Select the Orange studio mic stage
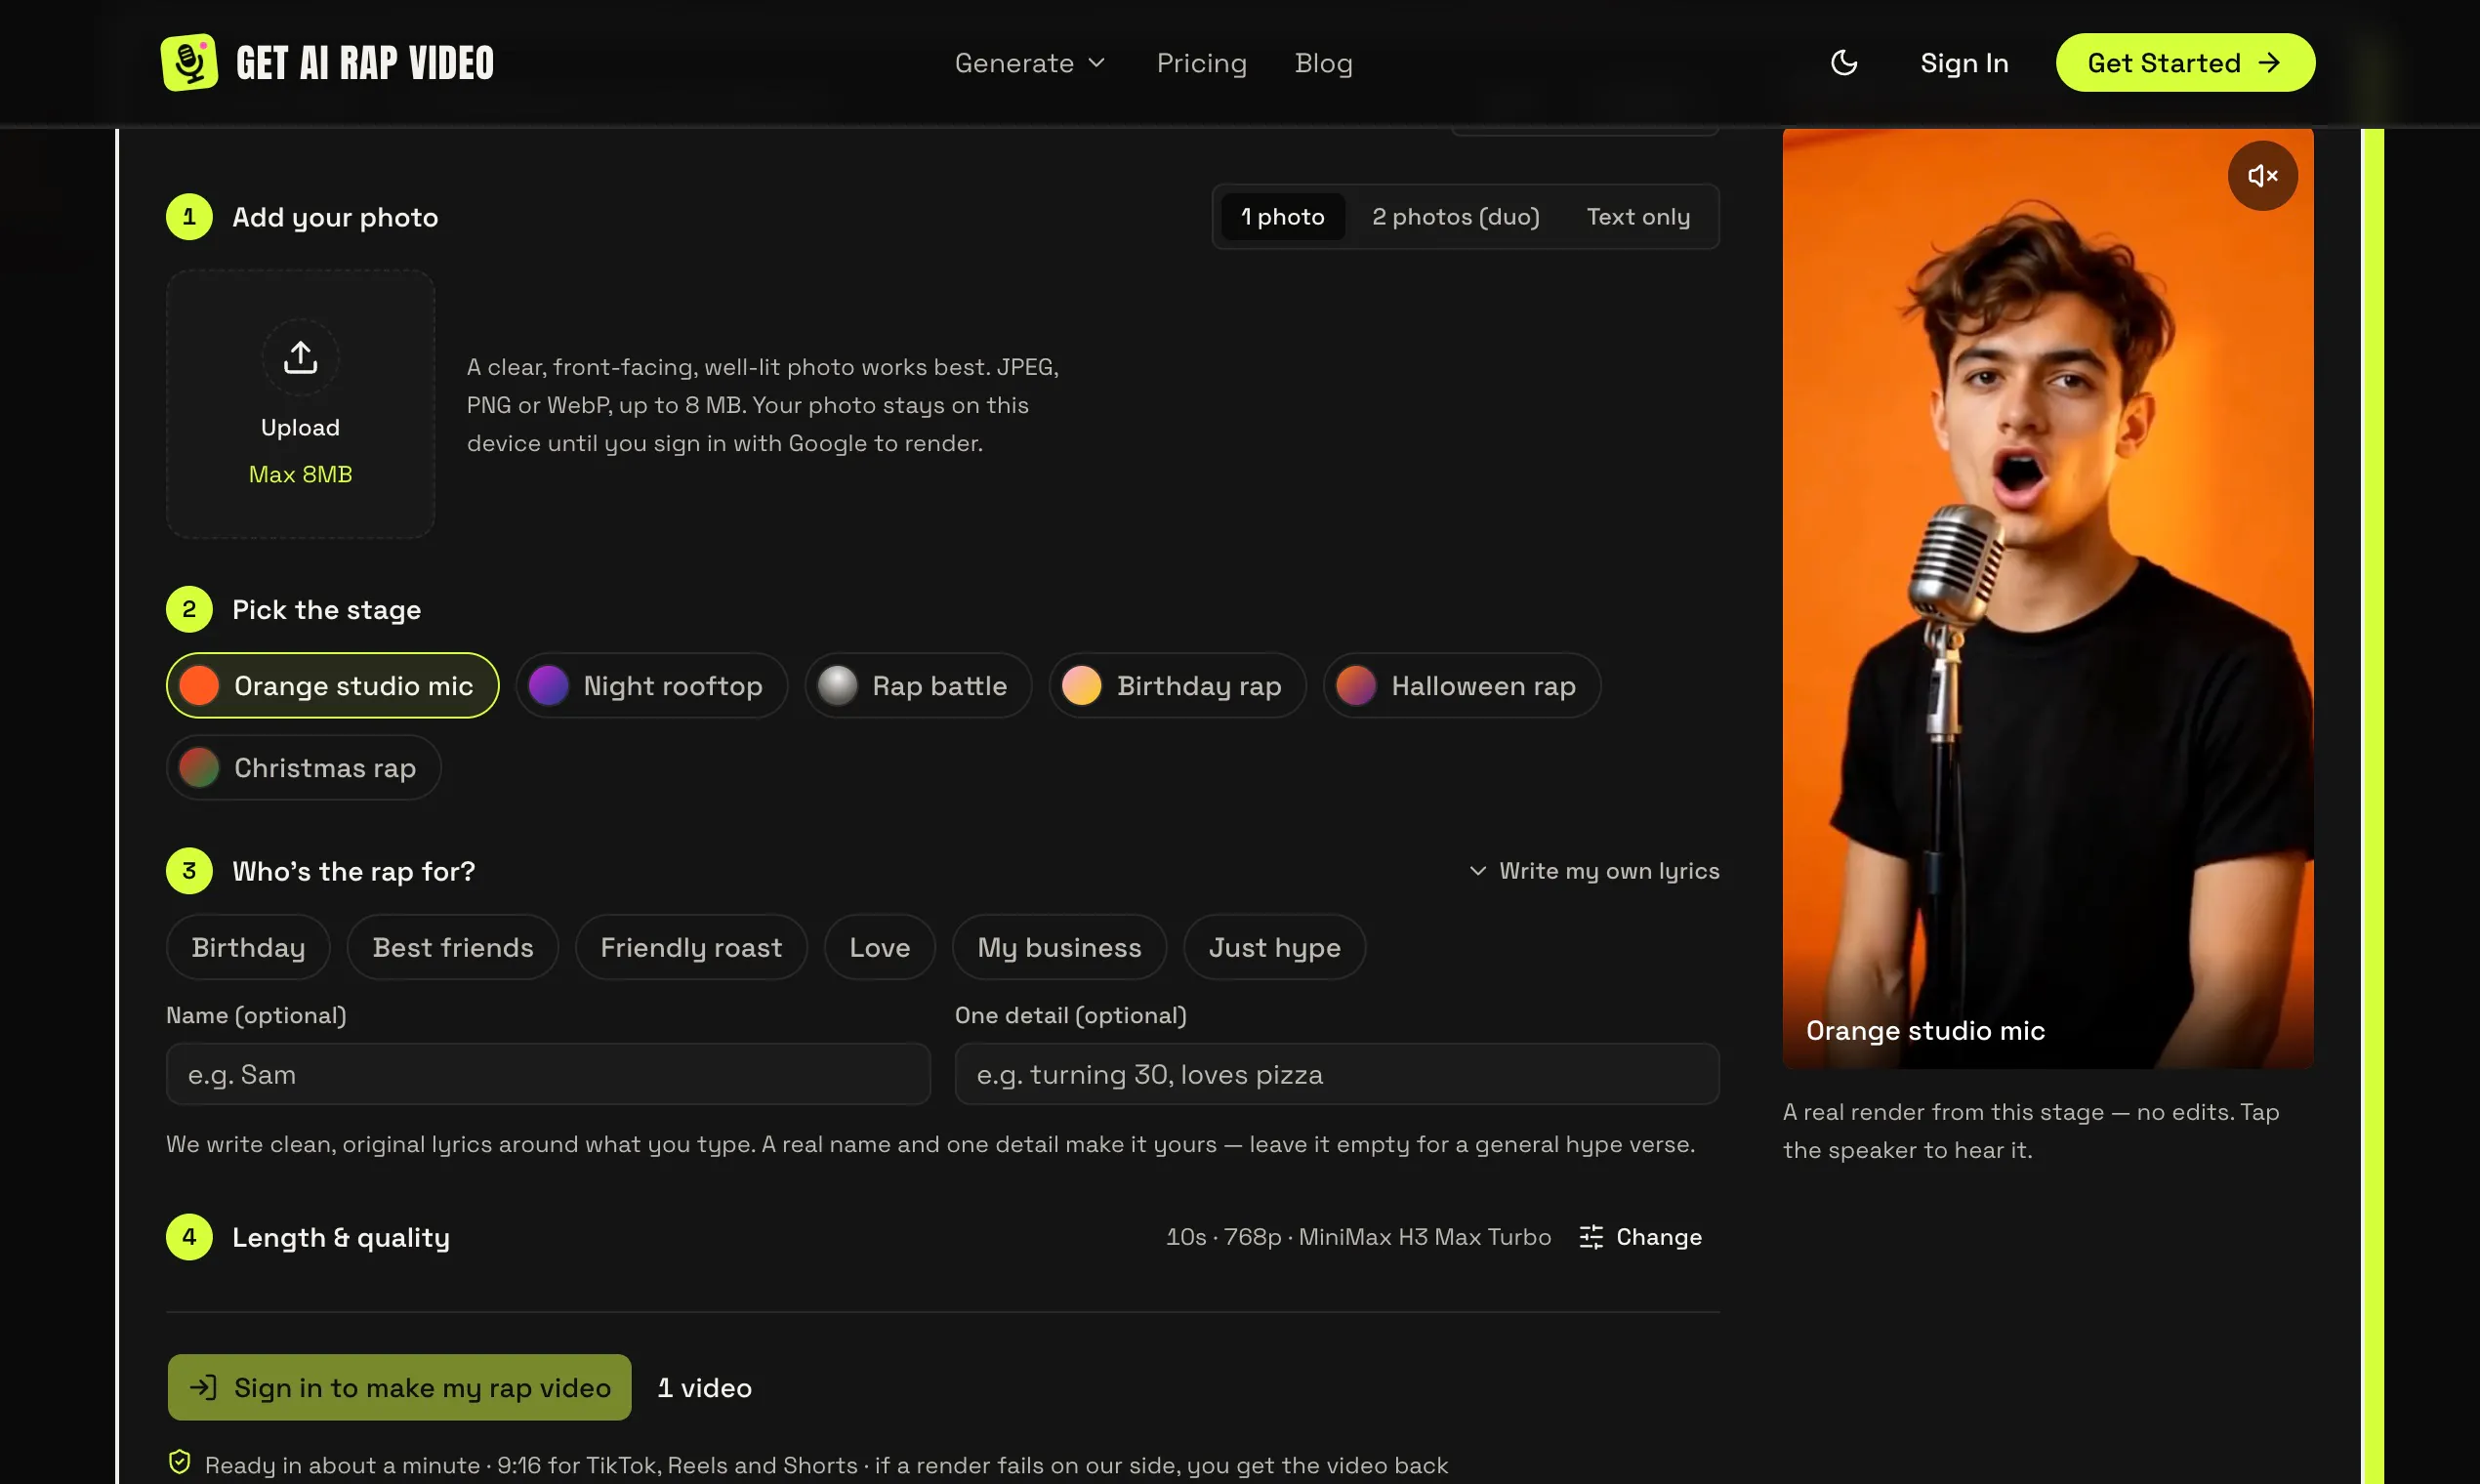 332,686
